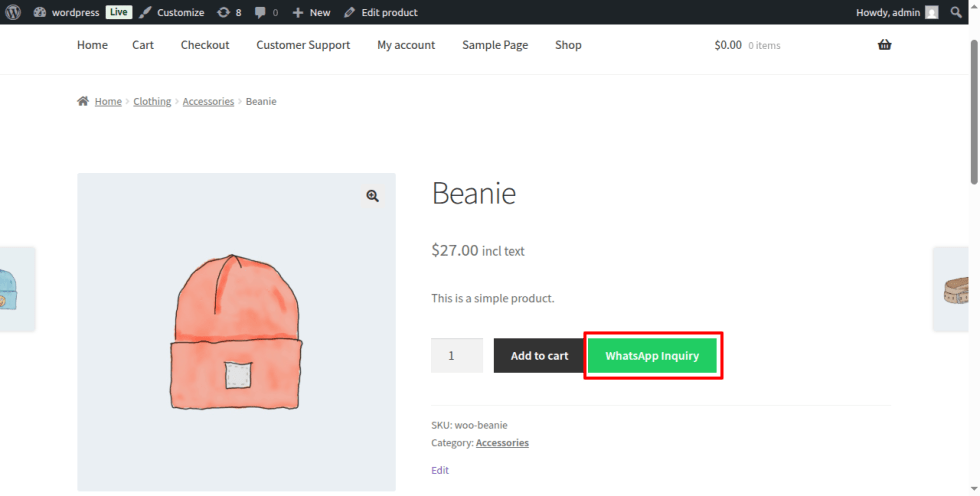980x496 pixels.
Task: Zoom product image with magnifier icon
Action: [372, 196]
